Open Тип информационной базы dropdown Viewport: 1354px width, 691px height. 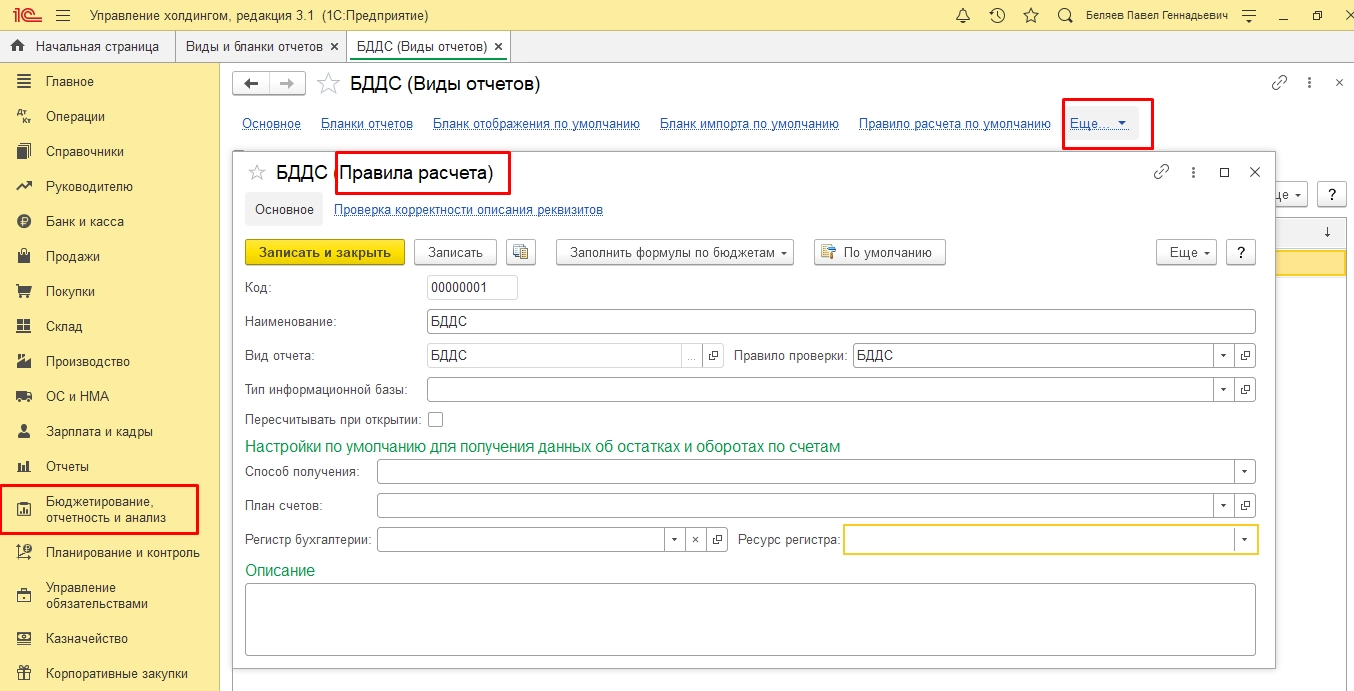pyautogui.click(x=1225, y=389)
